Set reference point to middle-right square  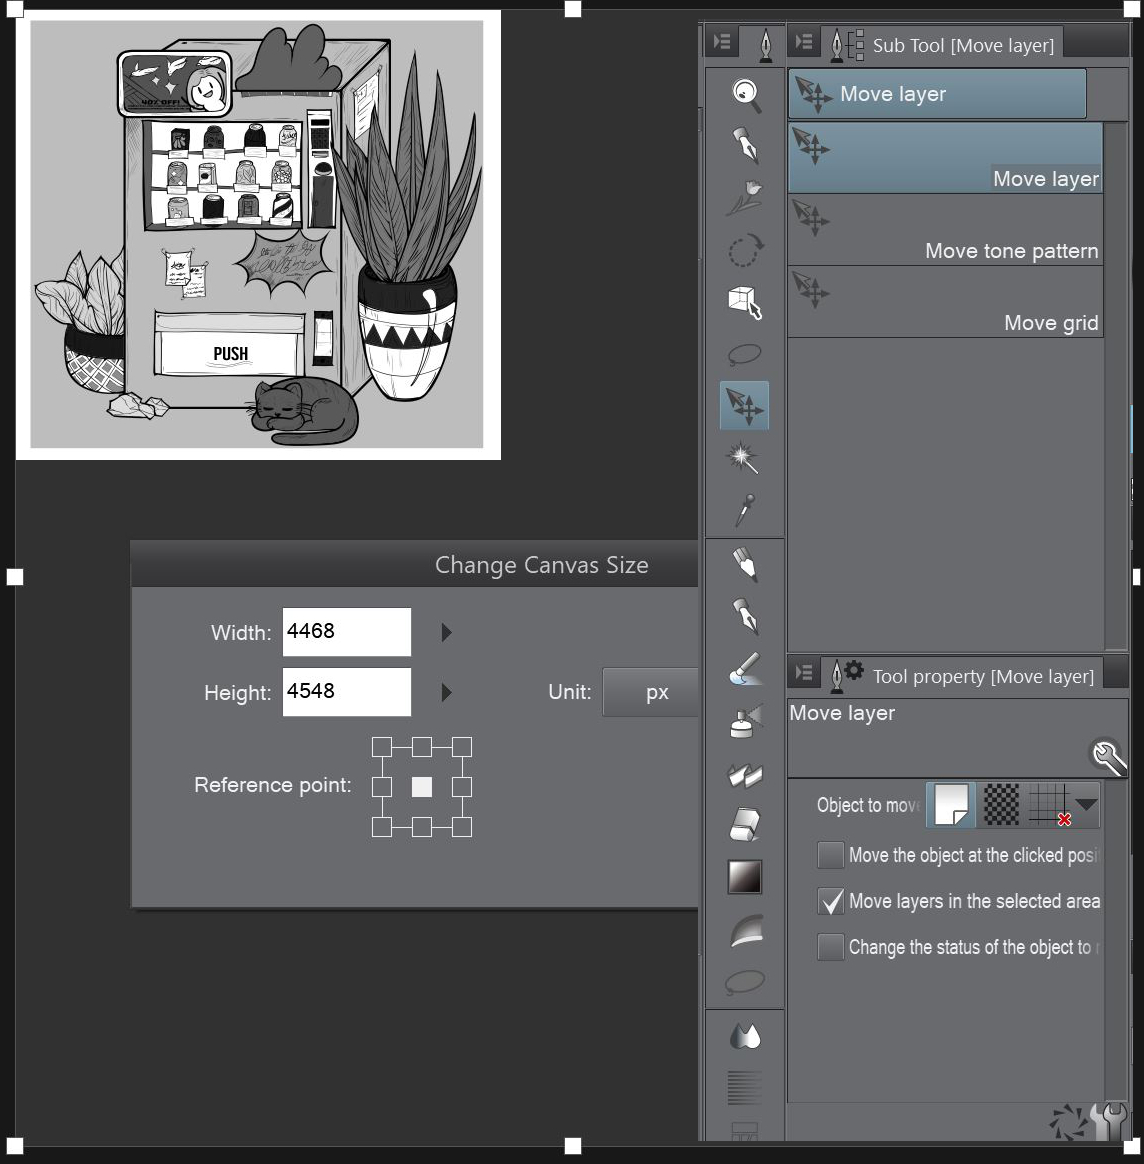462,787
